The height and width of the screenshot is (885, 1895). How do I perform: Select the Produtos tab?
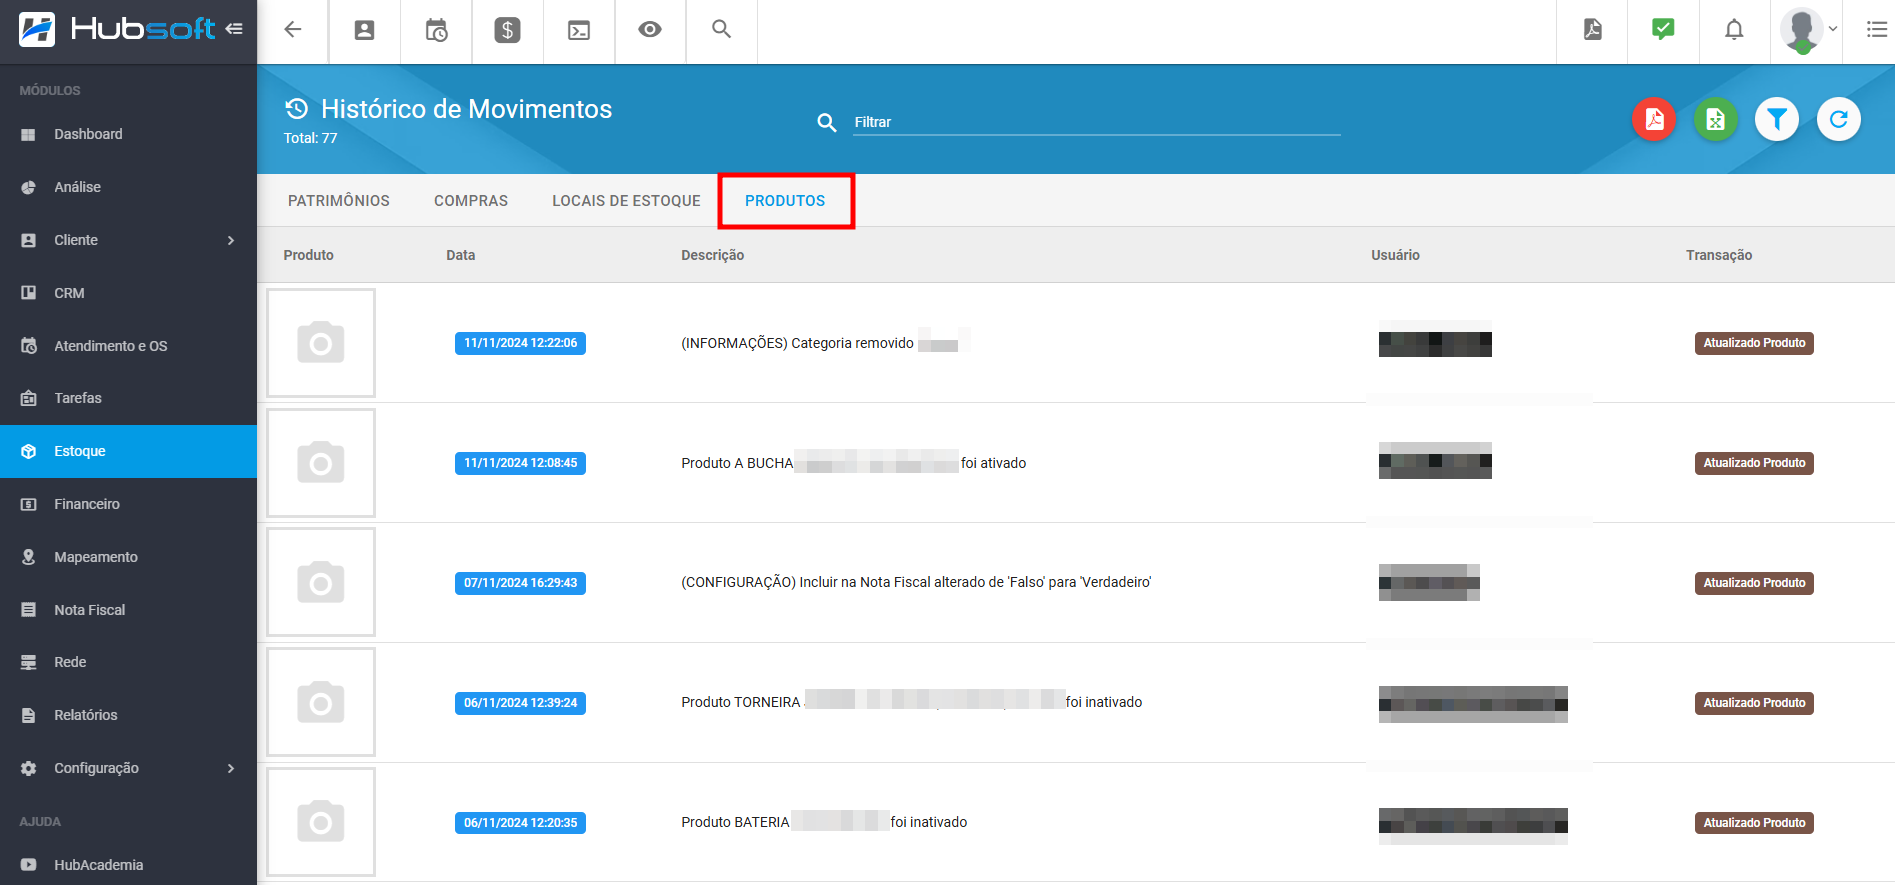(x=785, y=201)
